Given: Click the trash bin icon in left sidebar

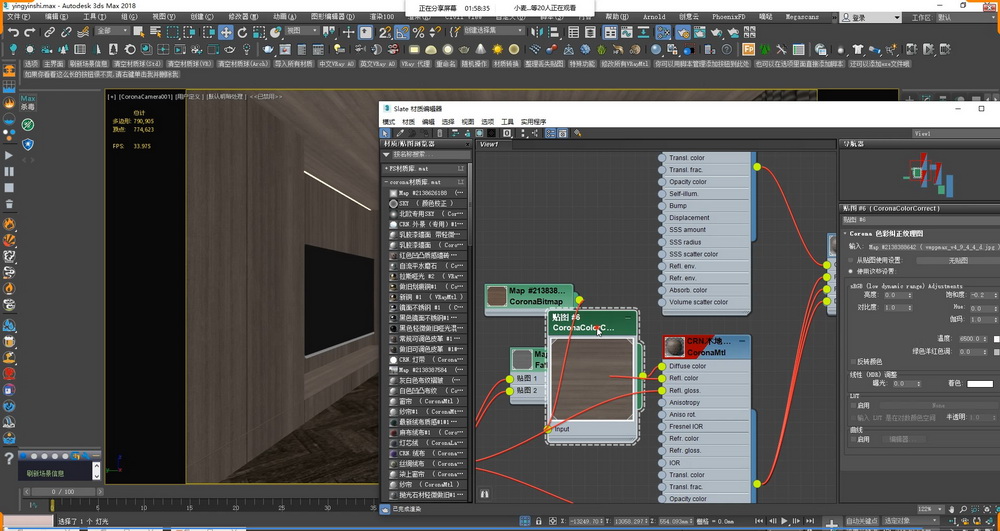Looking at the screenshot, I should click(x=9, y=205).
